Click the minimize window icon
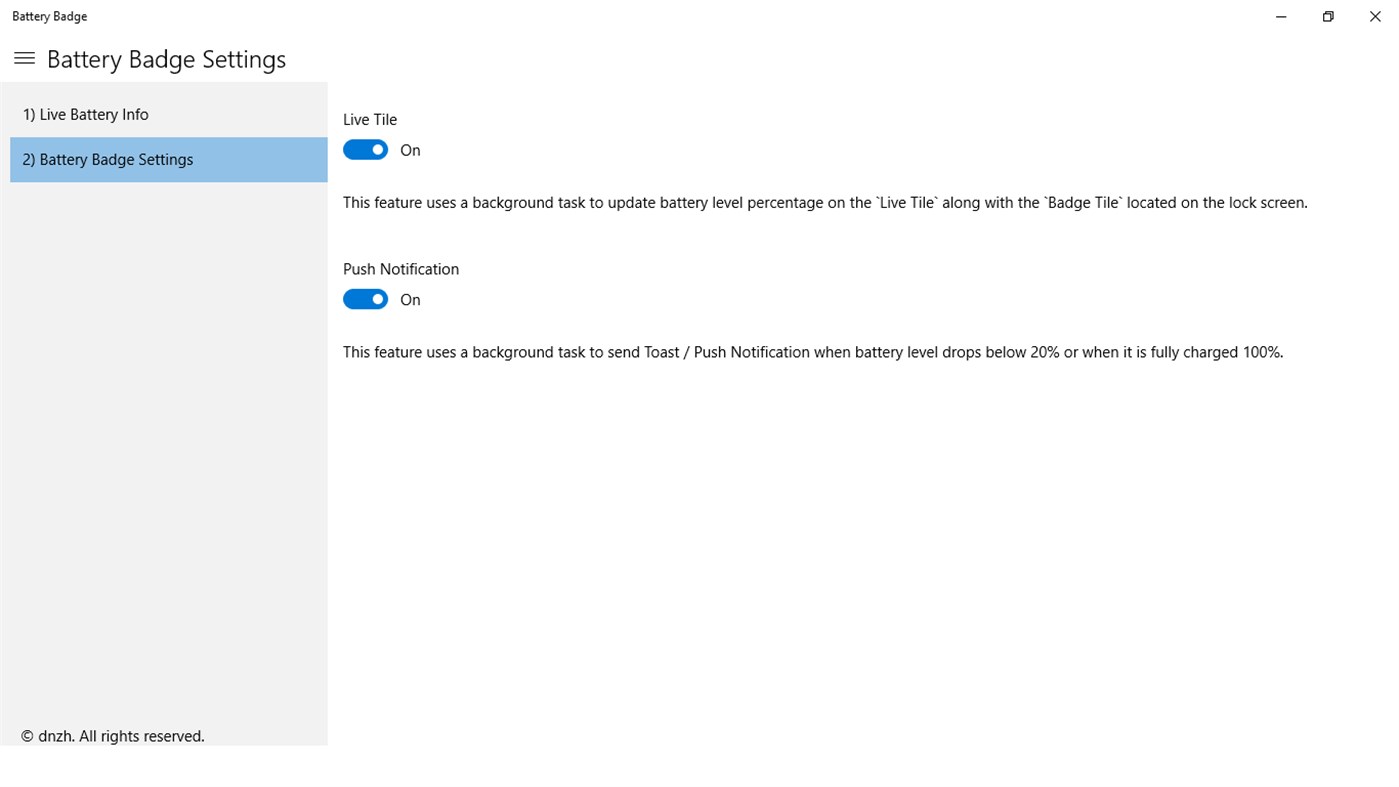This screenshot has width=1399, height=787. point(1281,16)
